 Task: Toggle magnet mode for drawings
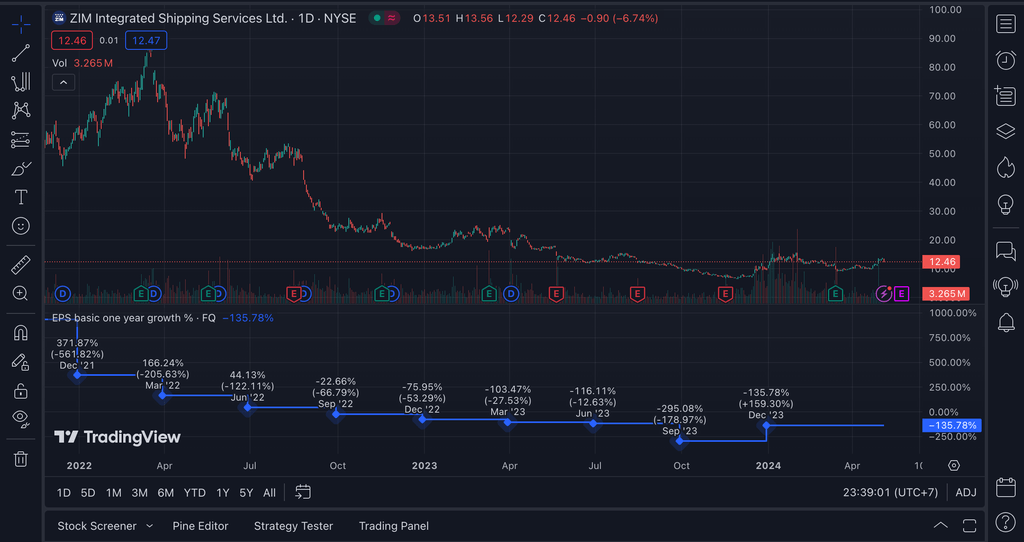coord(20,332)
